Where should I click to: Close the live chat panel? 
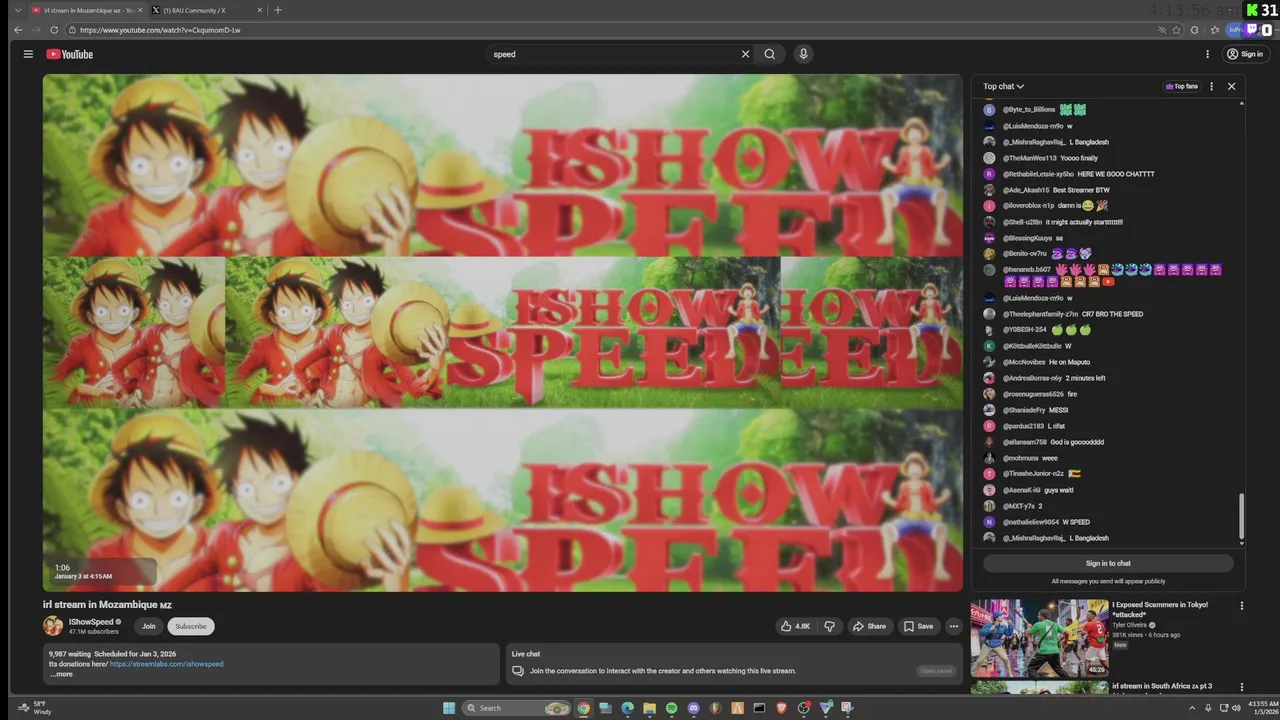pyautogui.click(x=1231, y=86)
